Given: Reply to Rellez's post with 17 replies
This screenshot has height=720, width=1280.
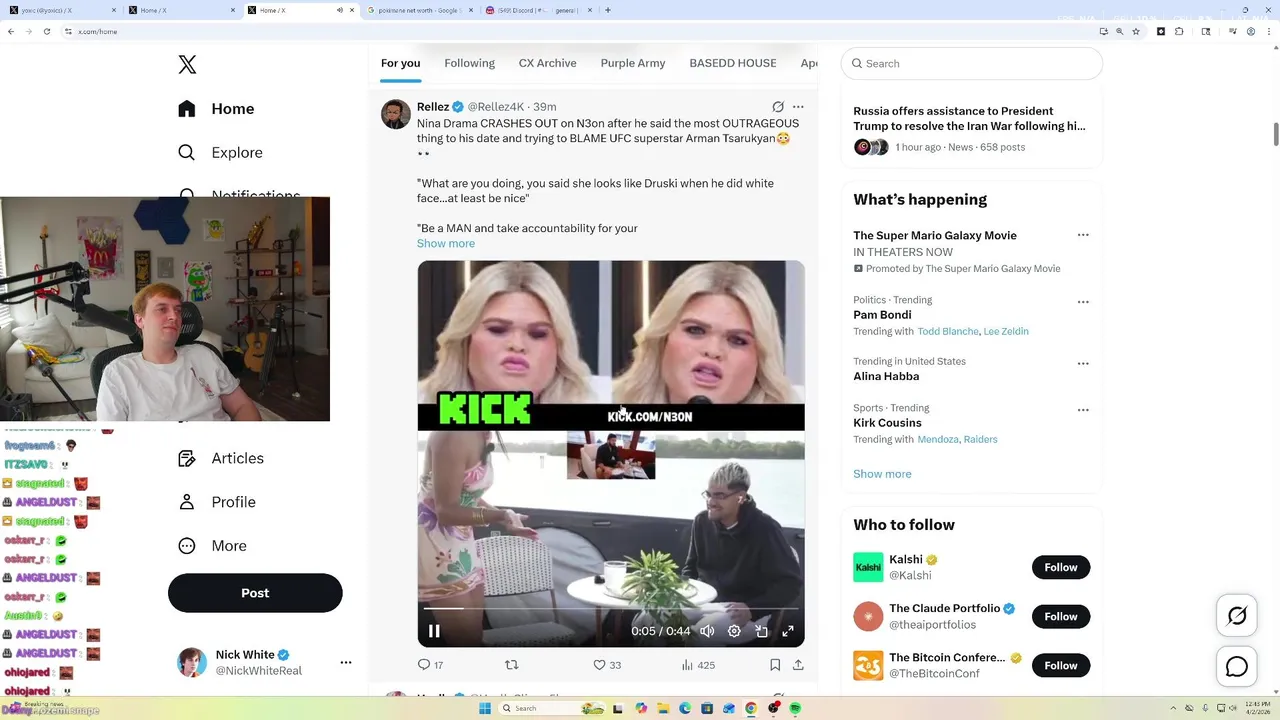Looking at the screenshot, I should click(x=431, y=664).
